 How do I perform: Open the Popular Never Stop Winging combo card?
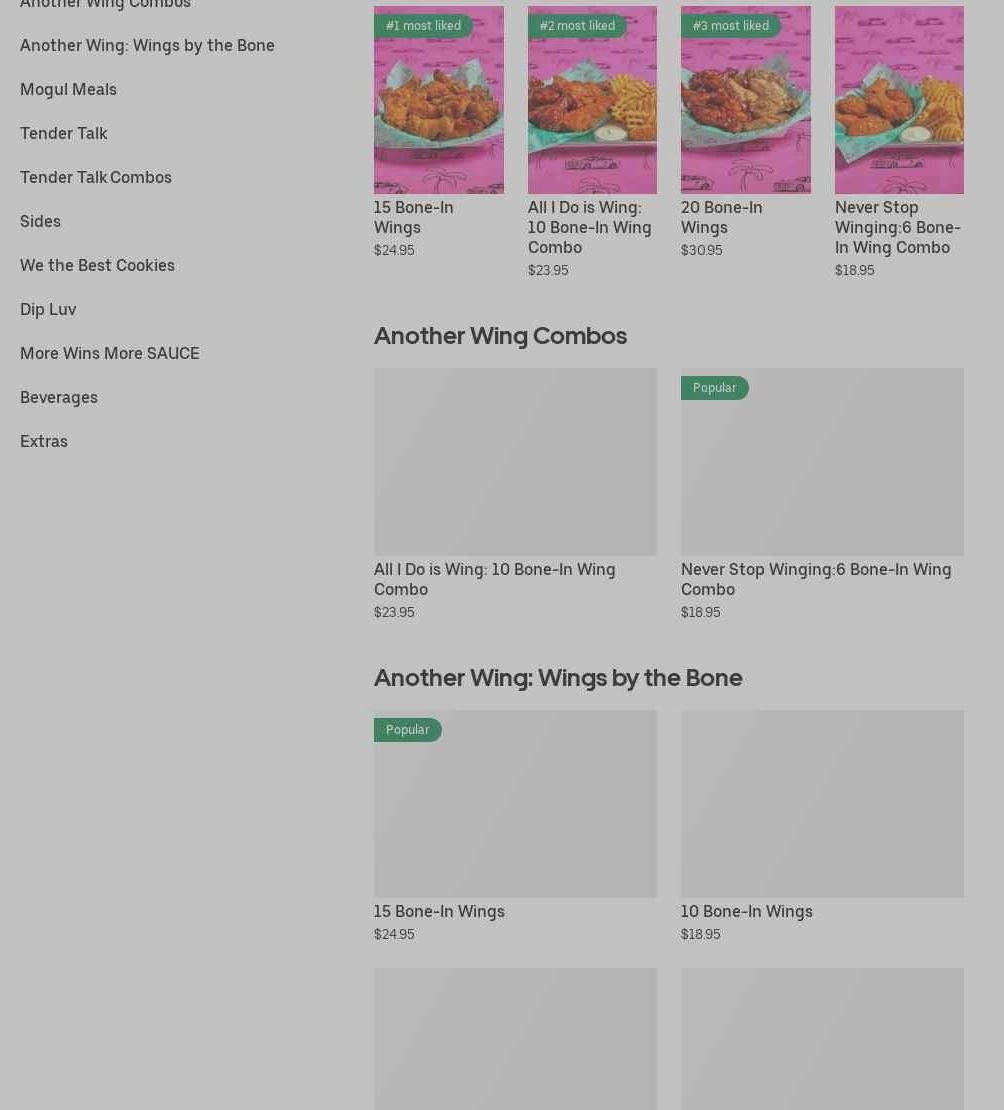coord(822,494)
